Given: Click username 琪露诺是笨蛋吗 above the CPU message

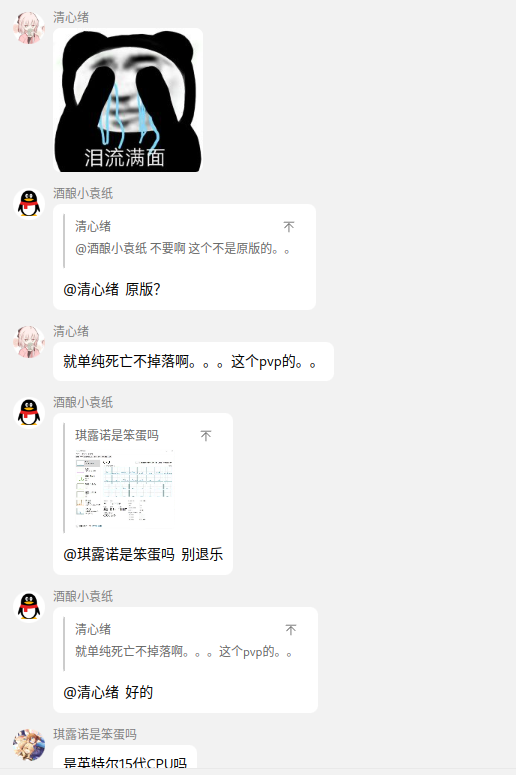Looking at the screenshot, I should pos(95,734).
